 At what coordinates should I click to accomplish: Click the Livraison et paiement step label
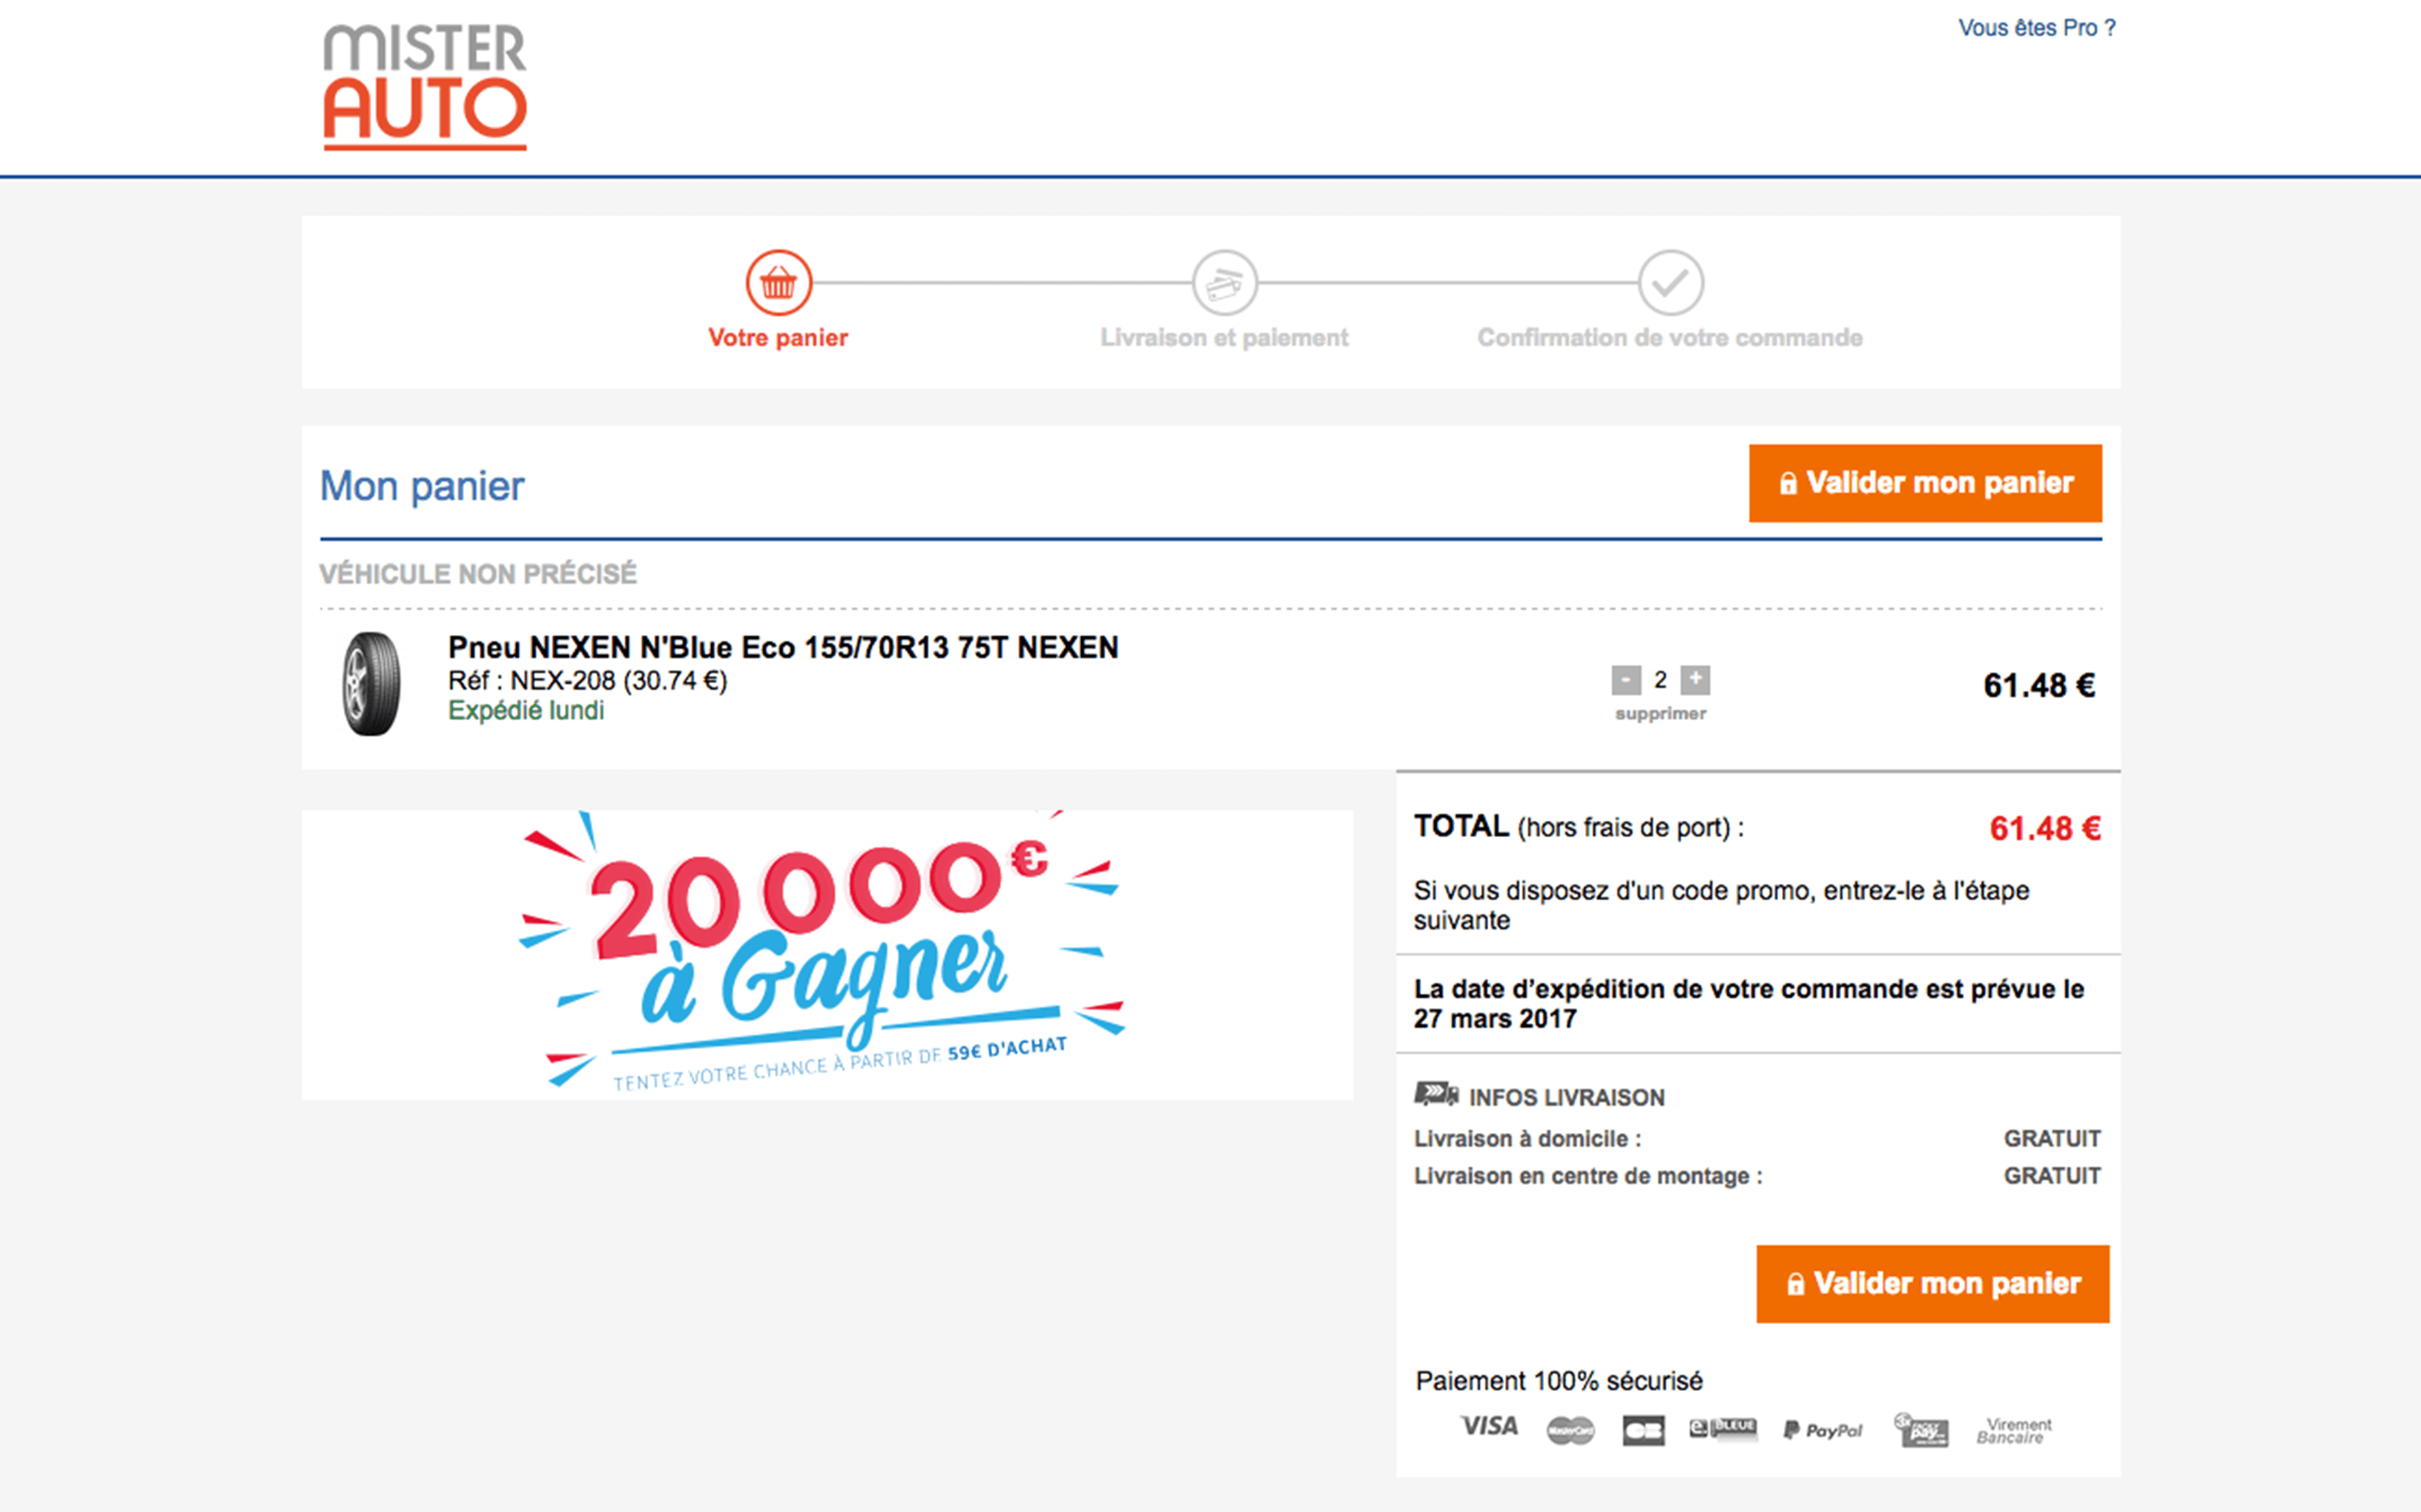[x=1224, y=338]
